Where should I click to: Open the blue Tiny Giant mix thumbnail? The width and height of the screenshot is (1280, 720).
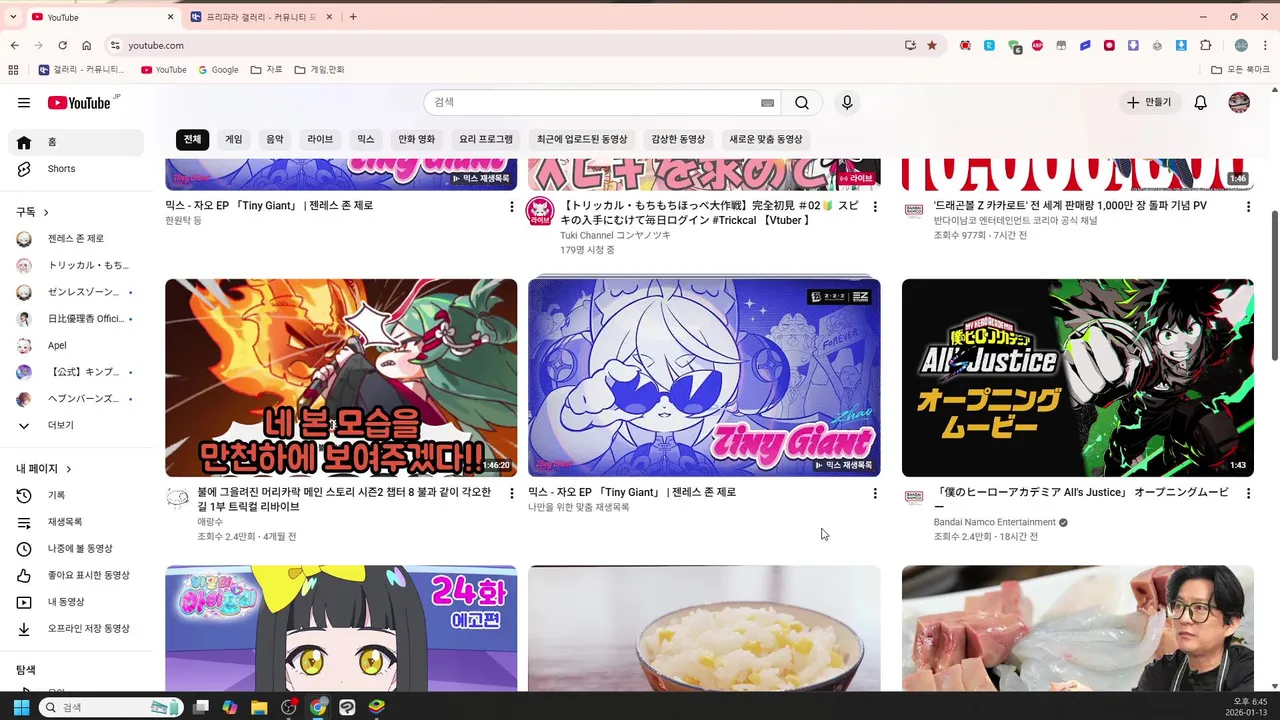click(x=704, y=378)
